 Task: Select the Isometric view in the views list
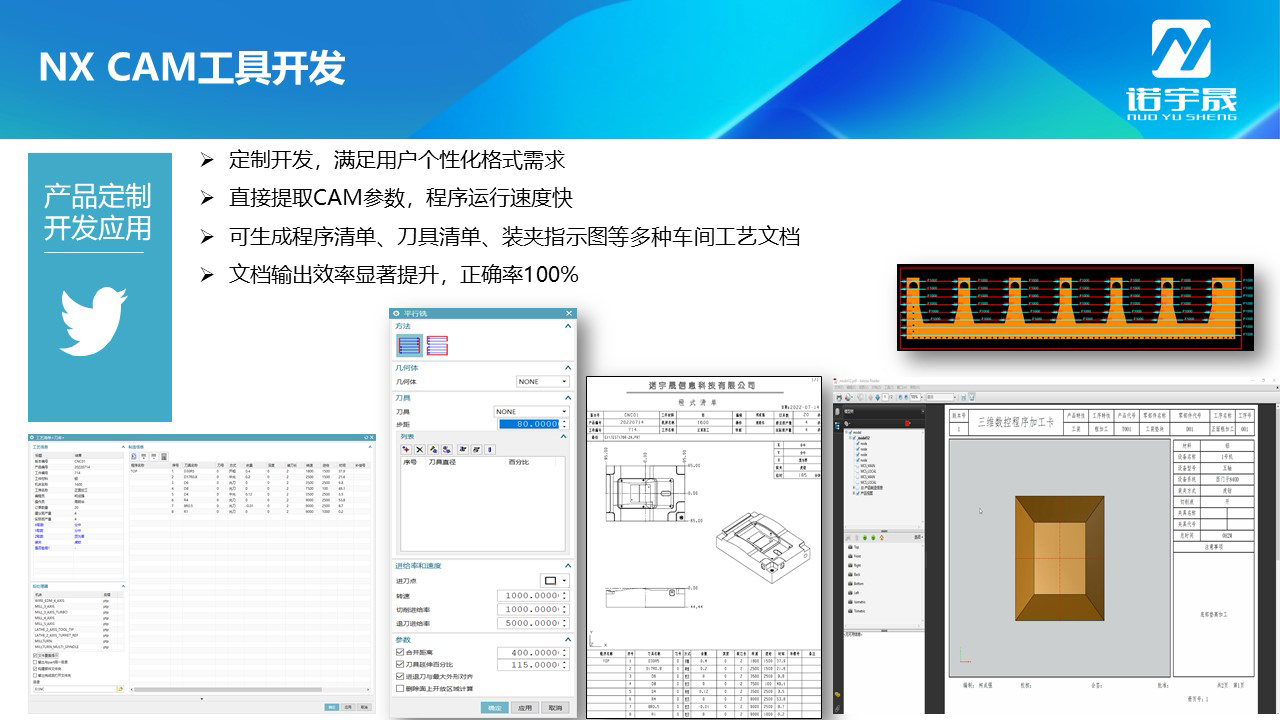click(857, 602)
